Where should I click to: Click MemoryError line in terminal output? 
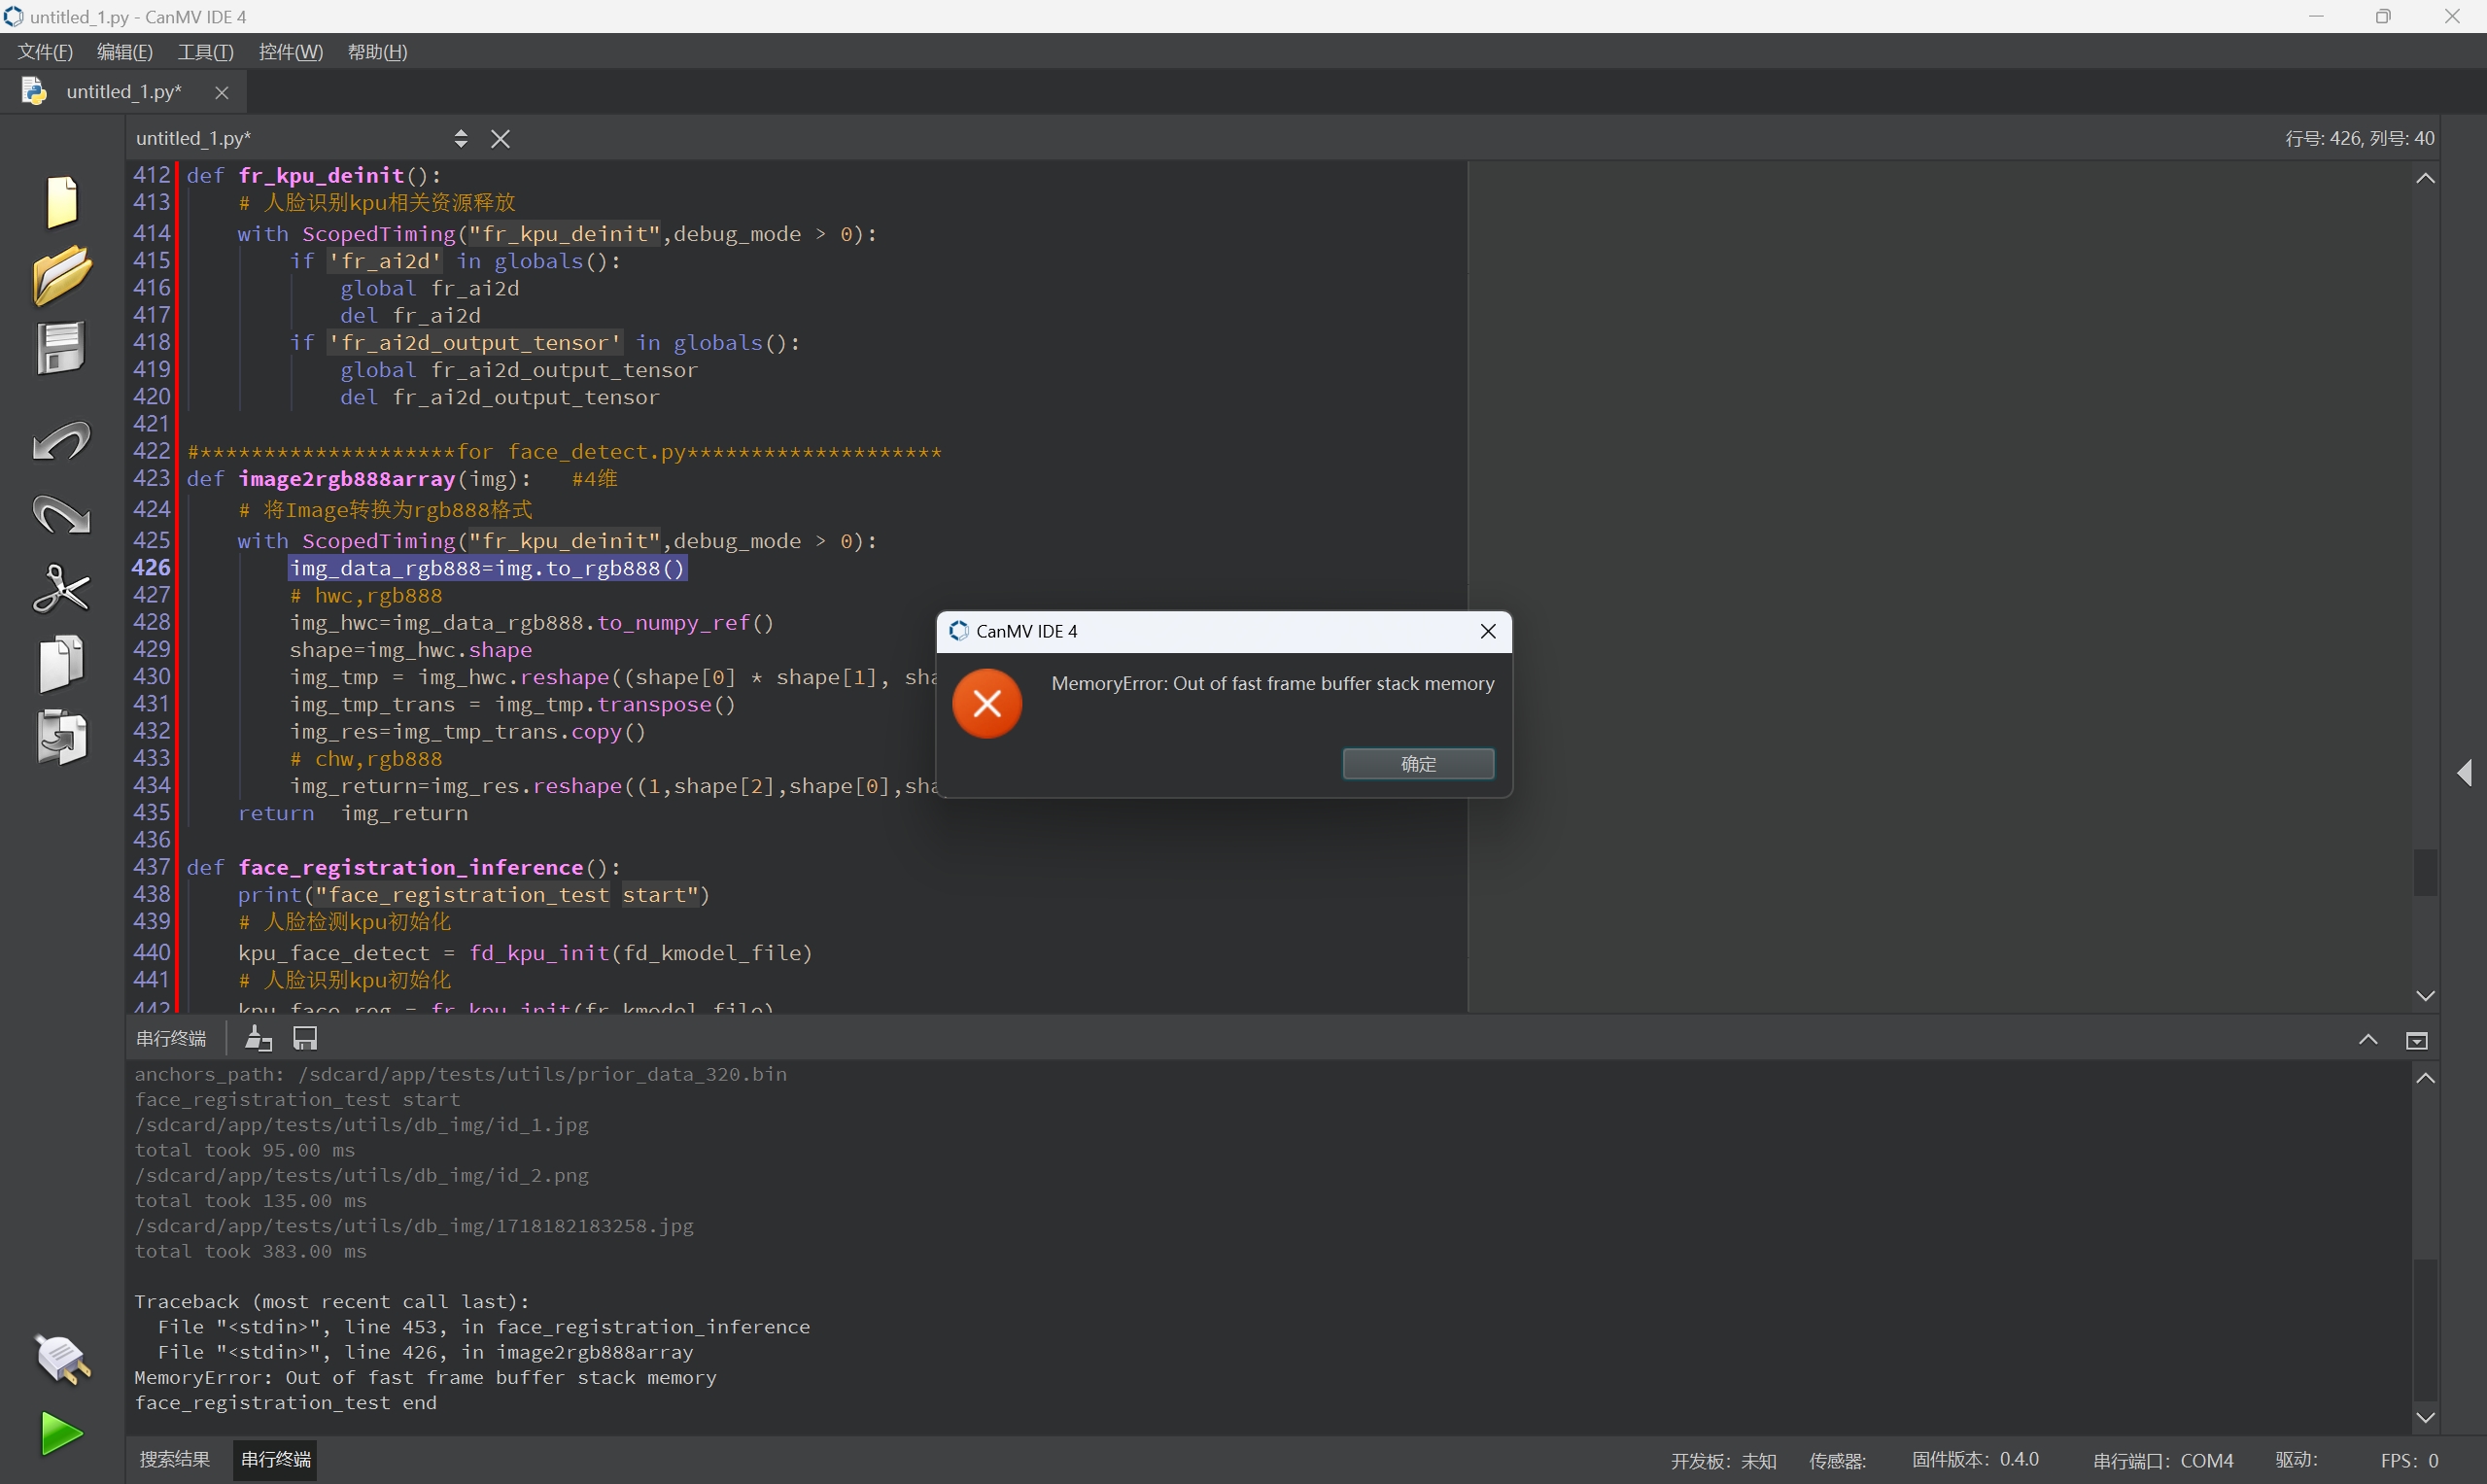tap(425, 1377)
